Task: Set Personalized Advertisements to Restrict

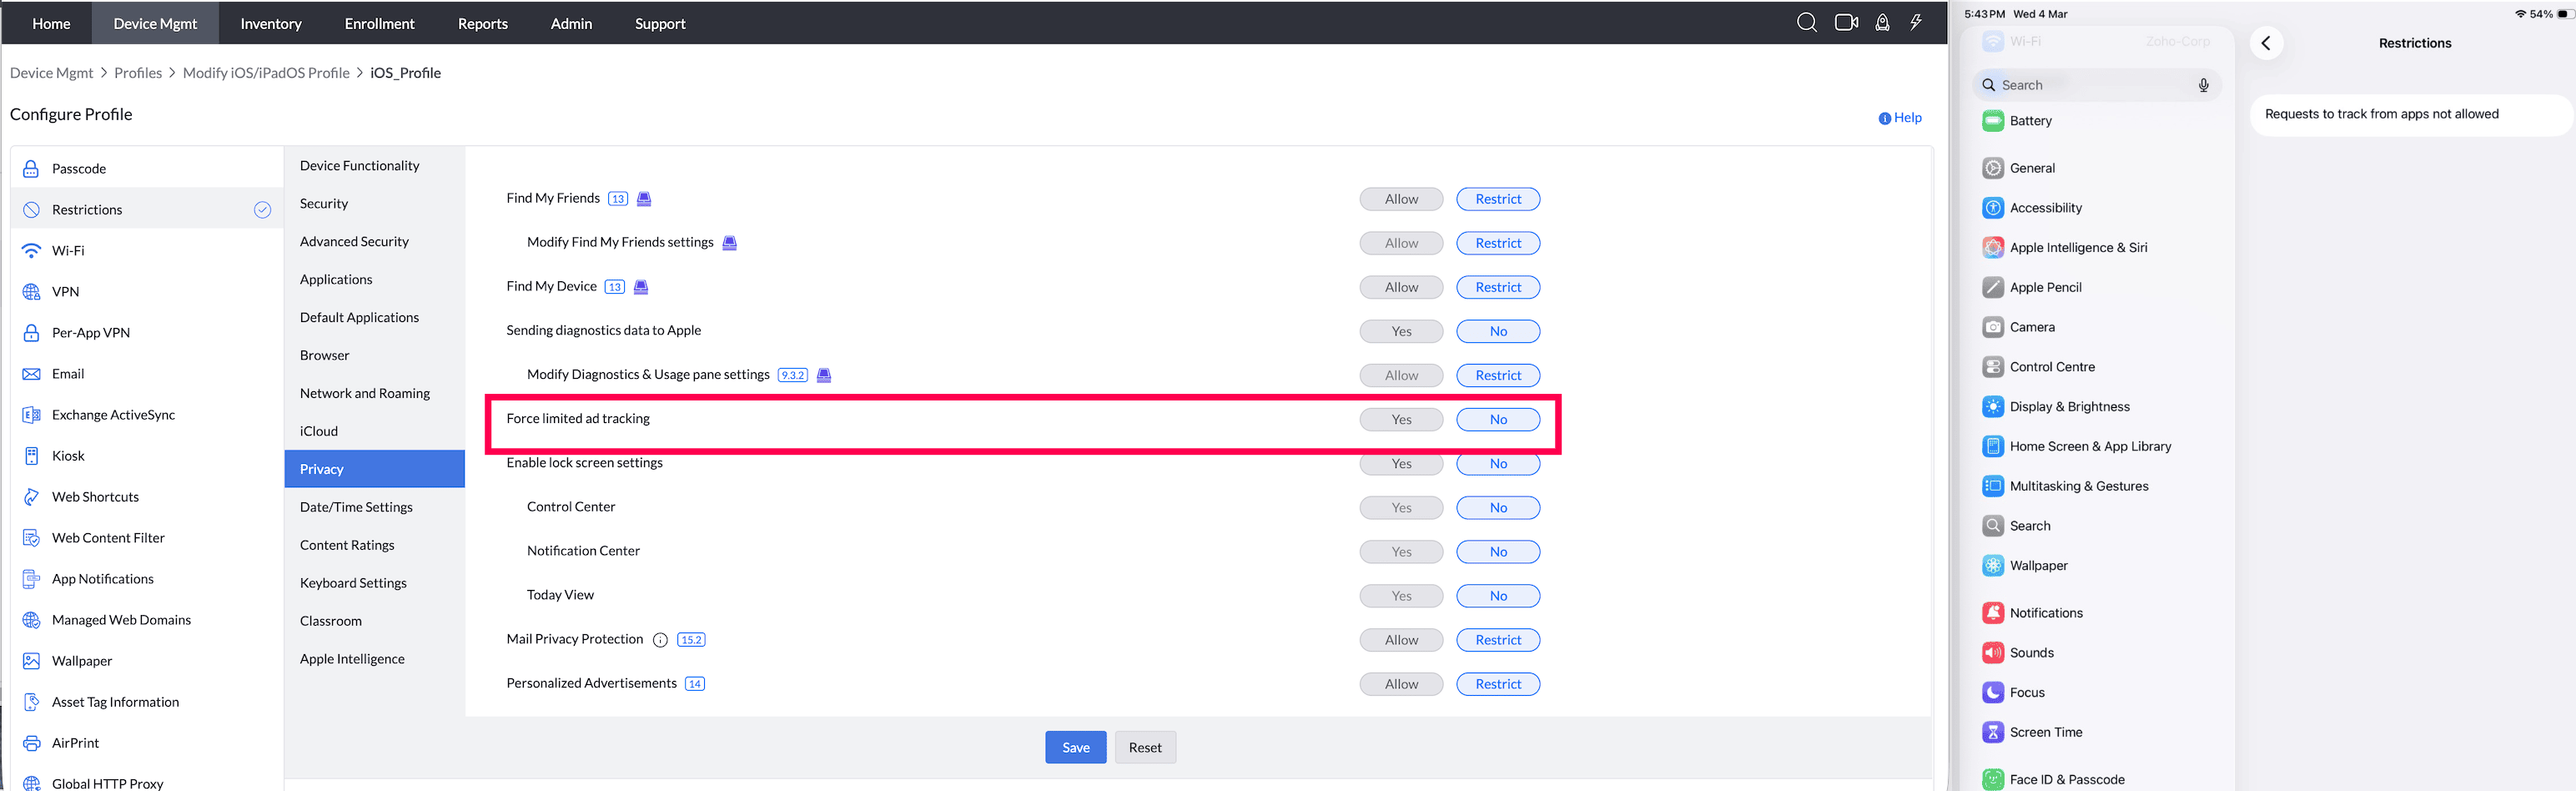Action: click(x=1498, y=684)
